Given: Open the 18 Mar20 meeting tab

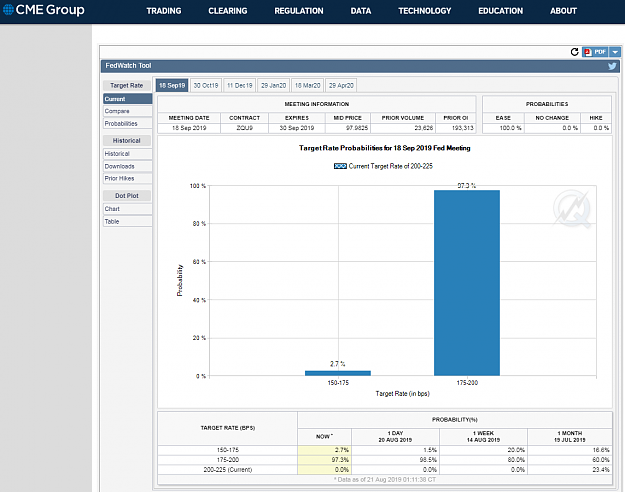Looking at the screenshot, I should [x=307, y=85].
